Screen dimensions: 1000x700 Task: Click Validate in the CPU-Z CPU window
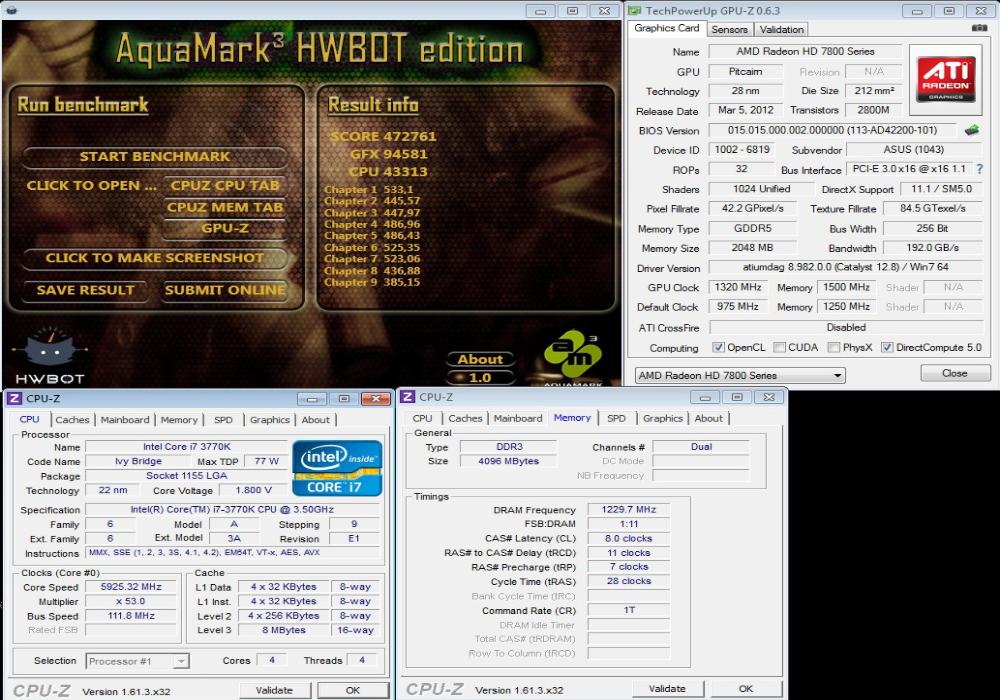tap(274, 690)
